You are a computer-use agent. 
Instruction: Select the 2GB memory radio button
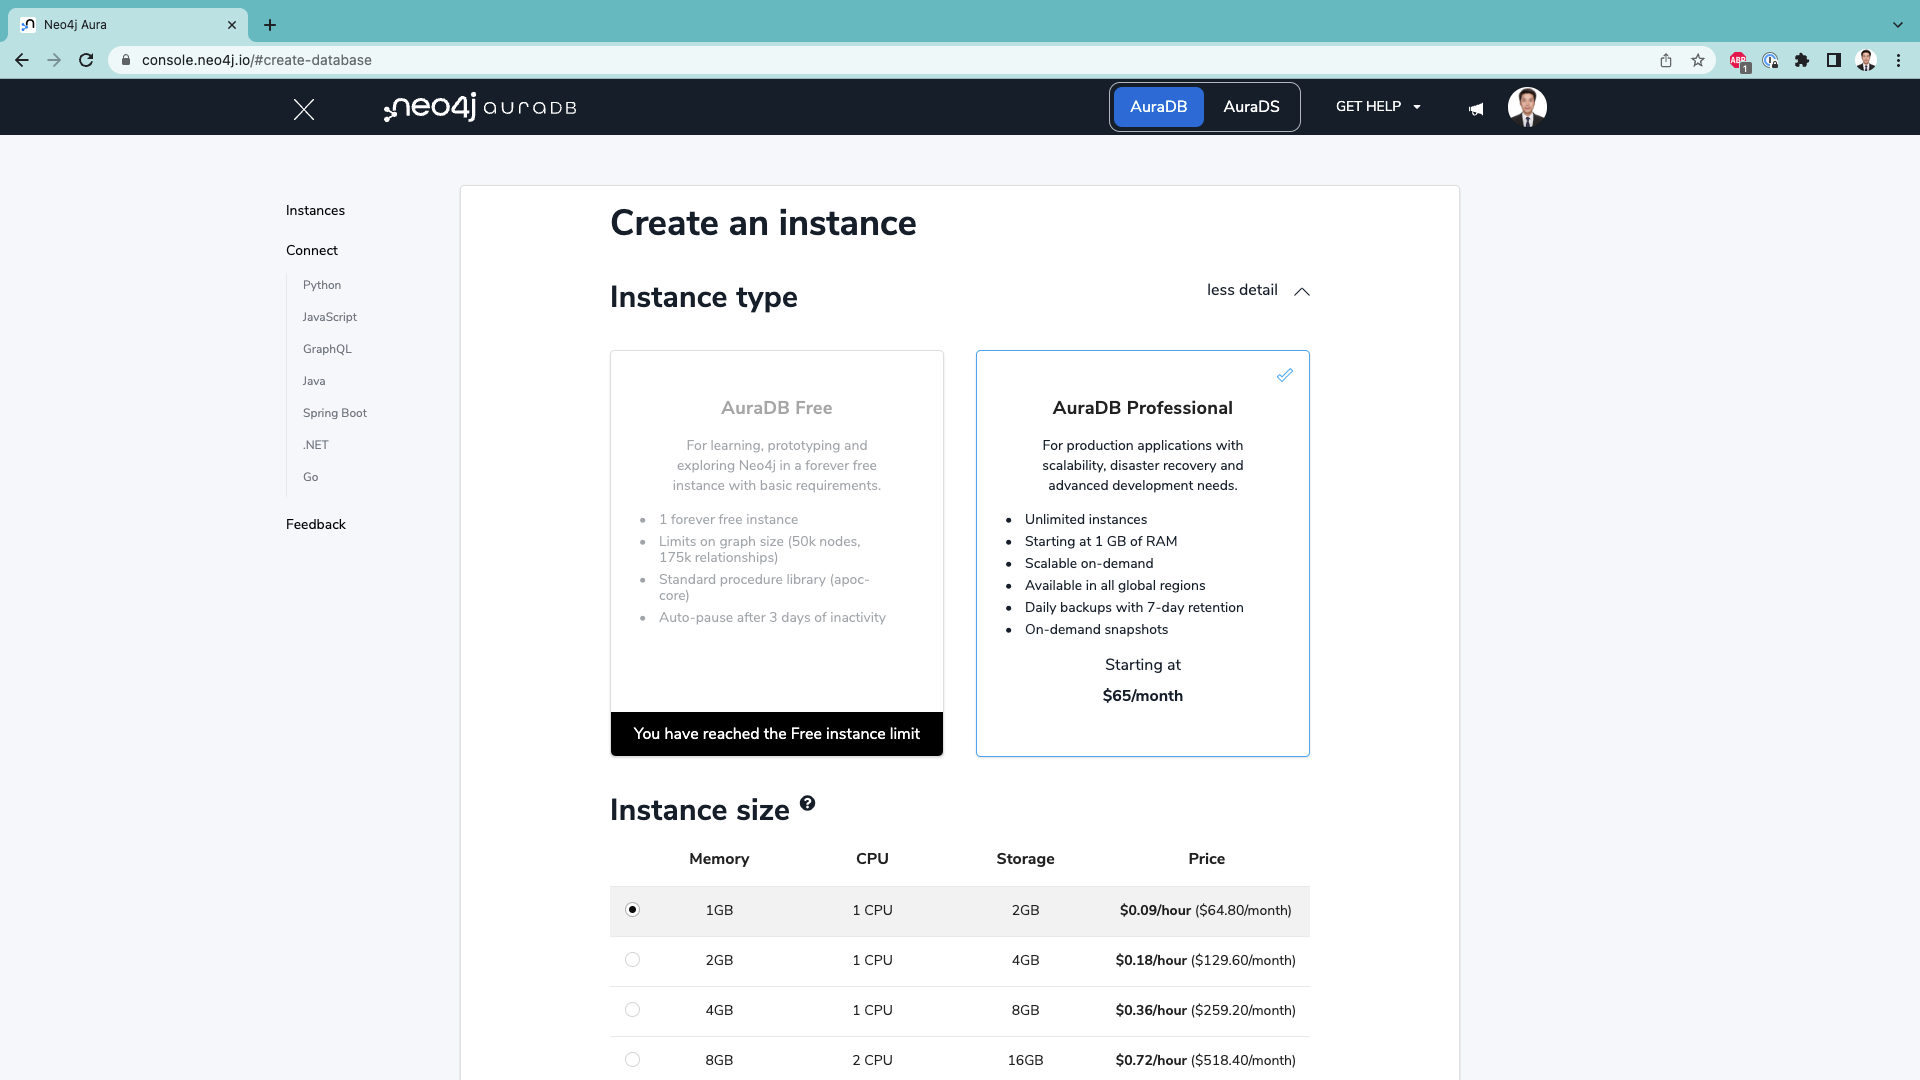click(x=632, y=960)
